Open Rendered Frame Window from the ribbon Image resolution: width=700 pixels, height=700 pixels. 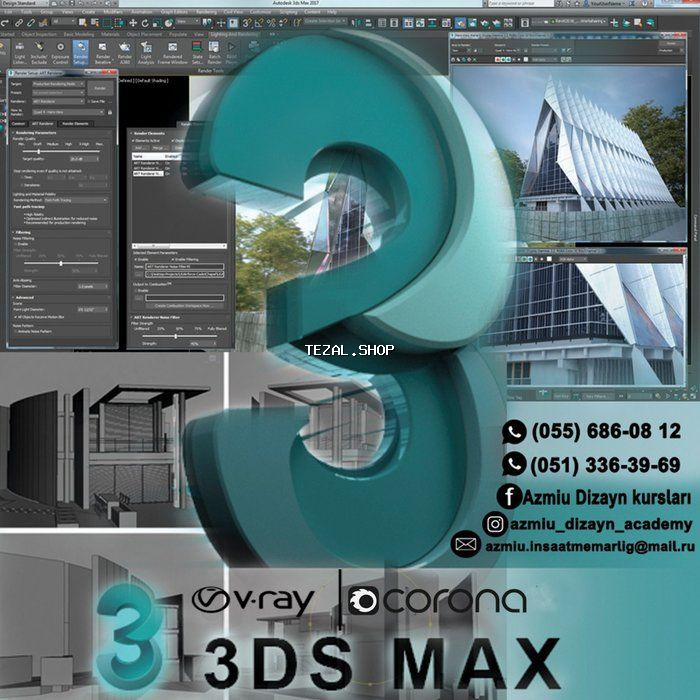(x=173, y=53)
